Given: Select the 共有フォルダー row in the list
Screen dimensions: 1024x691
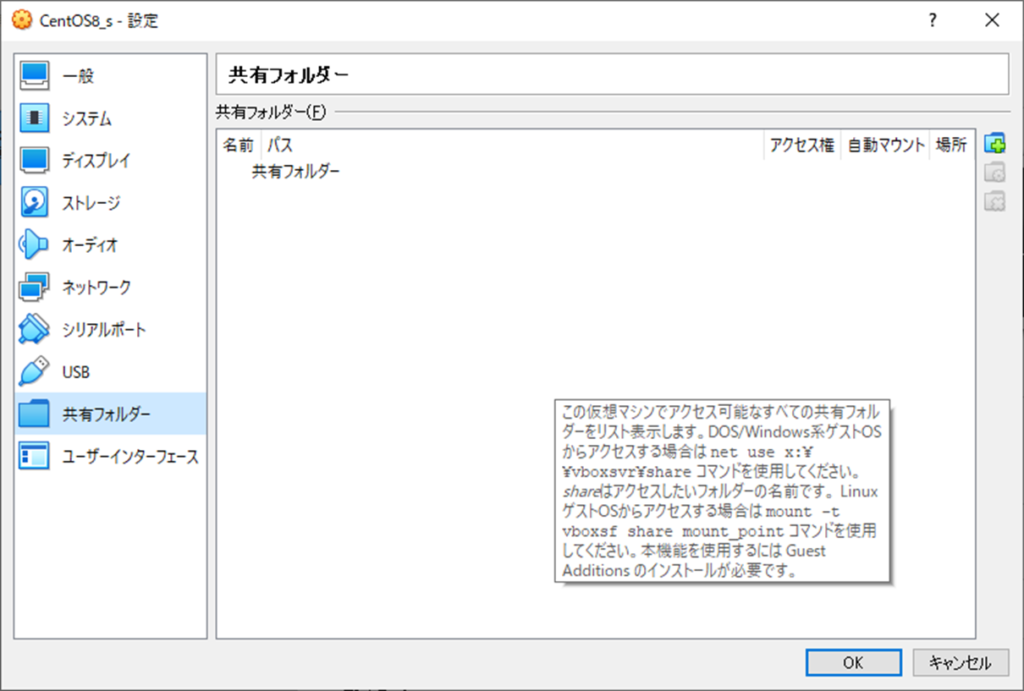Looking at the screenshot, I should tap(596, 172).
